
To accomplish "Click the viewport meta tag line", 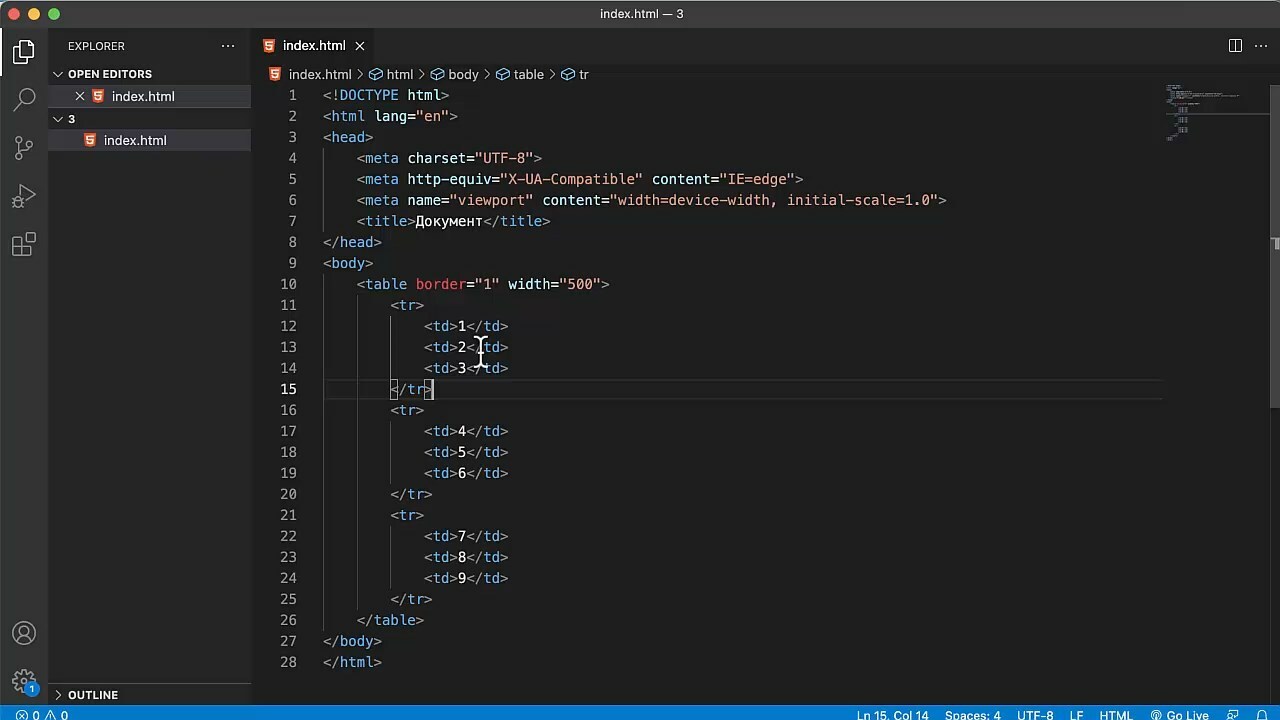I will (652, 200).
